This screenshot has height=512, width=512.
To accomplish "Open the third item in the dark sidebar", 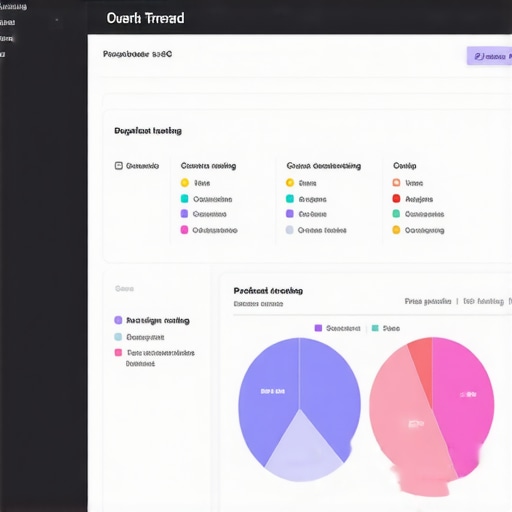I will pyautogui.click(x=7, y=38).
